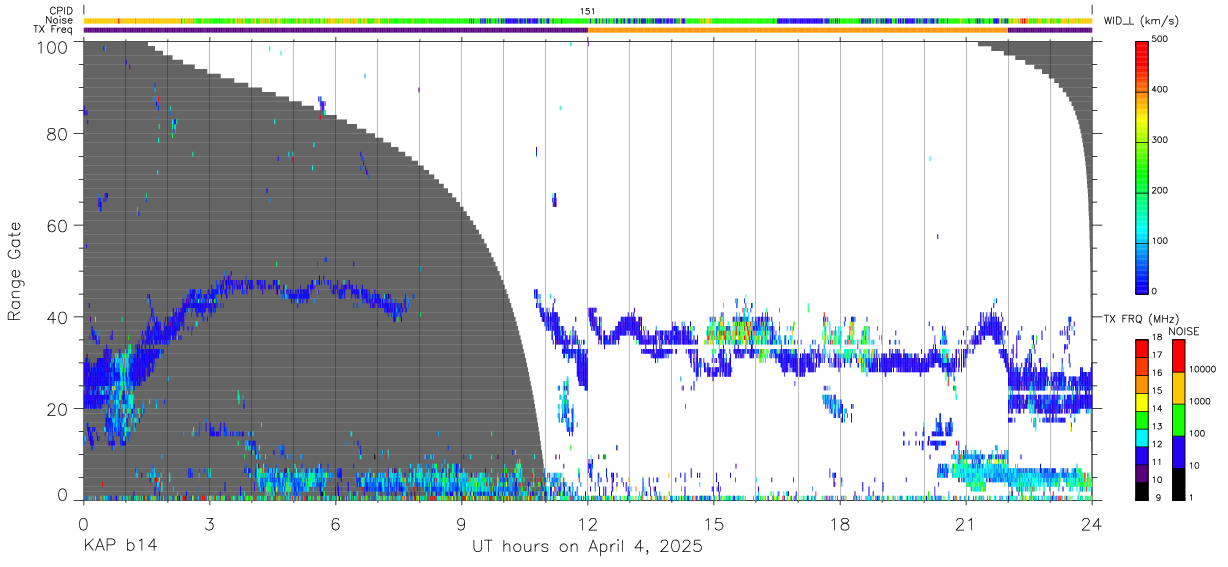Click the TX Freq row label
Viewport: 1228px width, 567px height.
pyautogui.click(x=53, y=29)
